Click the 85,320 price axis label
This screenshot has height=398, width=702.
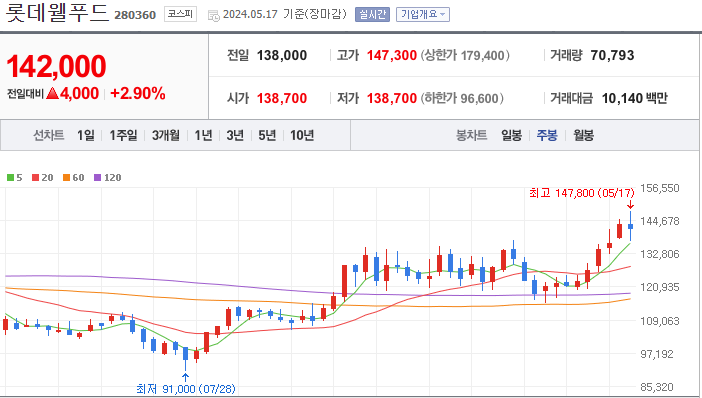(x=657, y=387)
